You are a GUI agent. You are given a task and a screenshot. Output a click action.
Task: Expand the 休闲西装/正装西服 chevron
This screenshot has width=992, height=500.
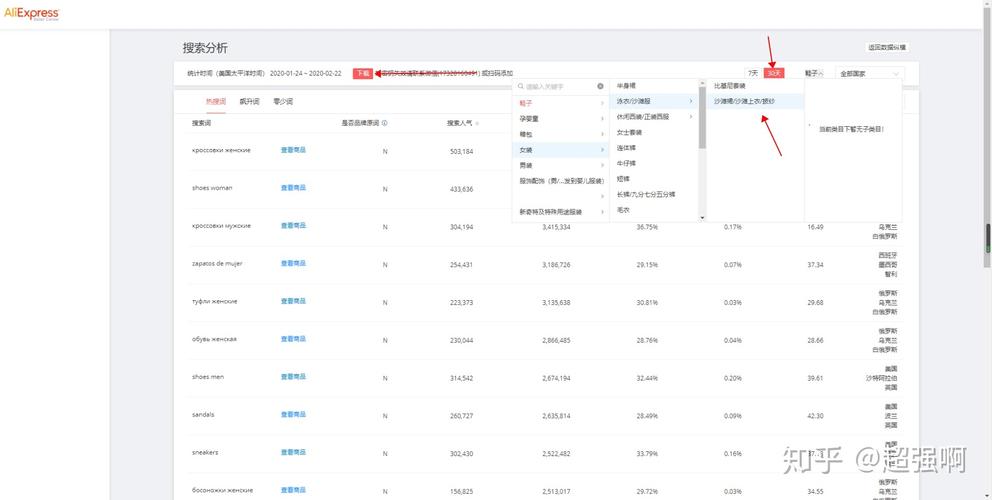click(691, 116)
